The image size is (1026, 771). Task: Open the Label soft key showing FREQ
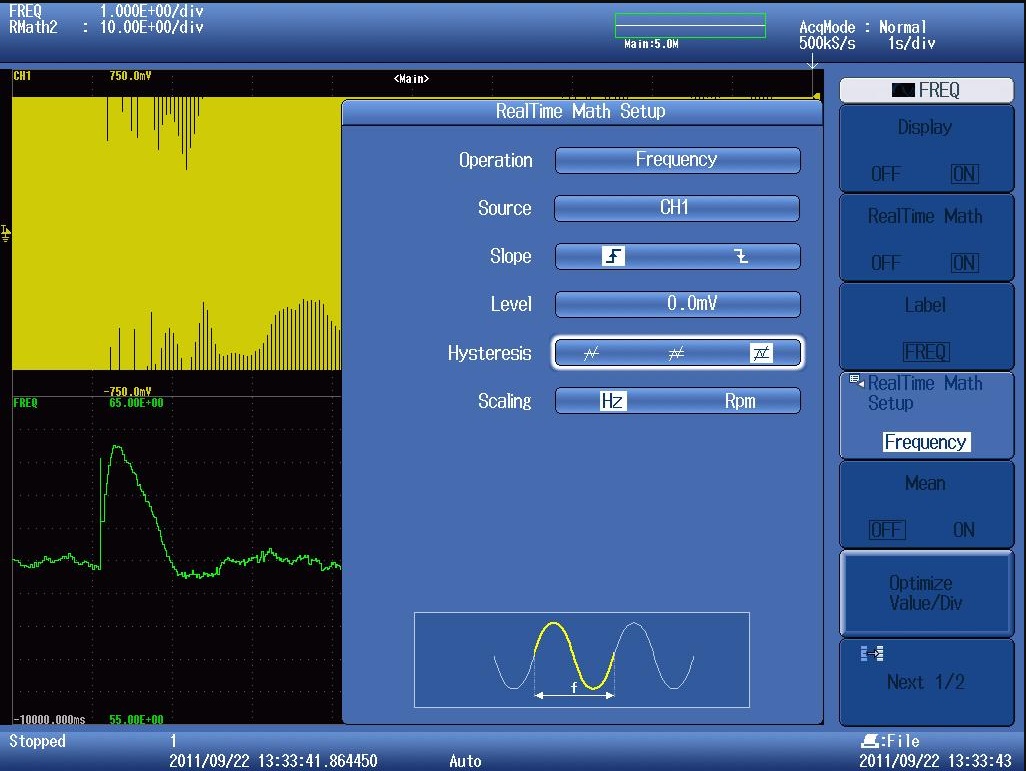[x=925, y=327]
